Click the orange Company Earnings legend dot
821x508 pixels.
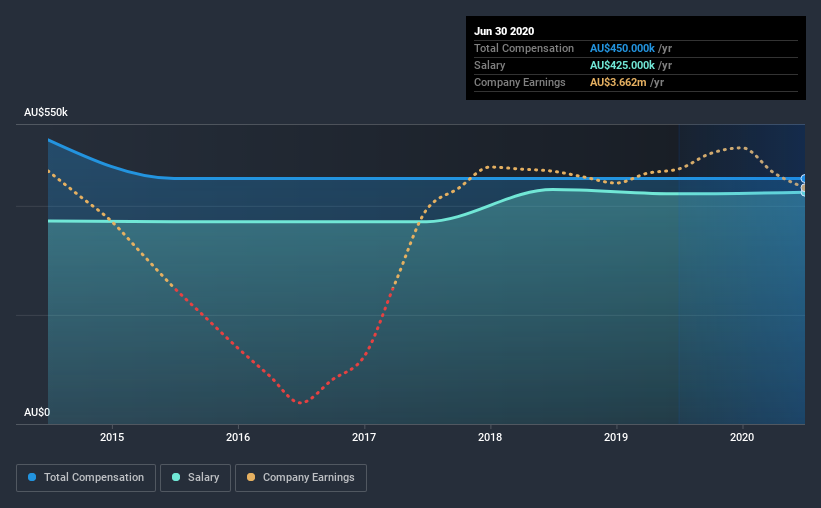coord(251,477)
